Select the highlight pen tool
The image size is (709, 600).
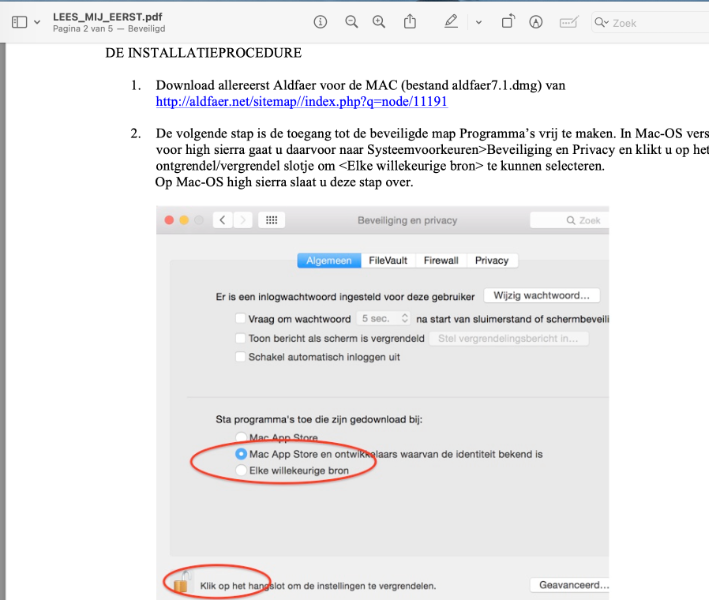click(452, 22)
